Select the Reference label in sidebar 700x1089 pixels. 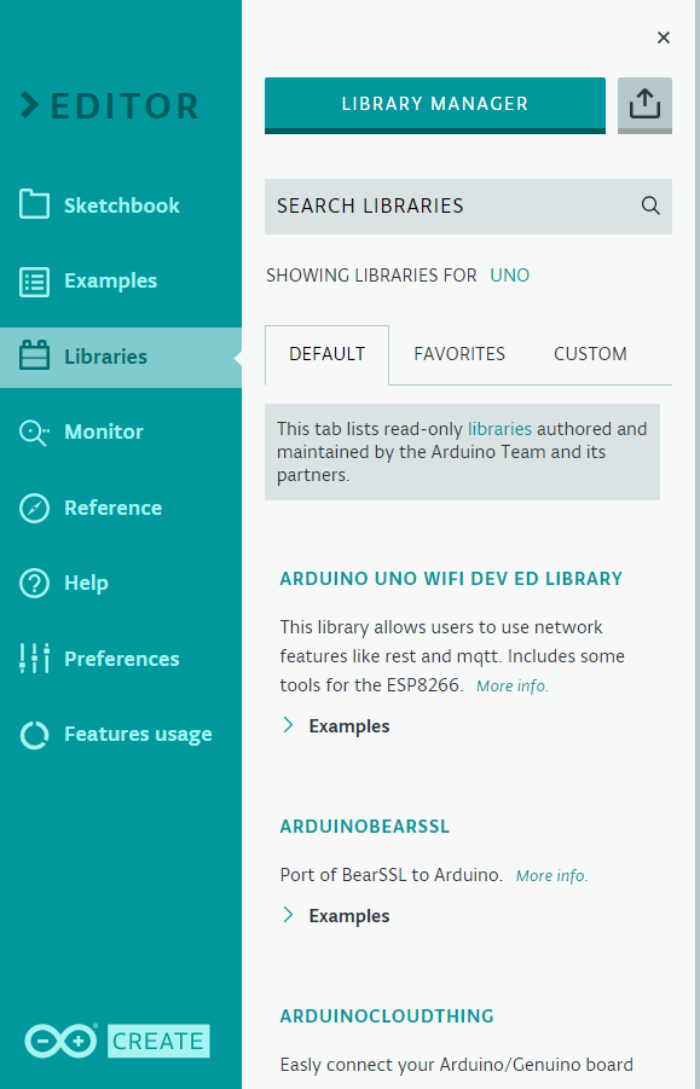(112, 508)
